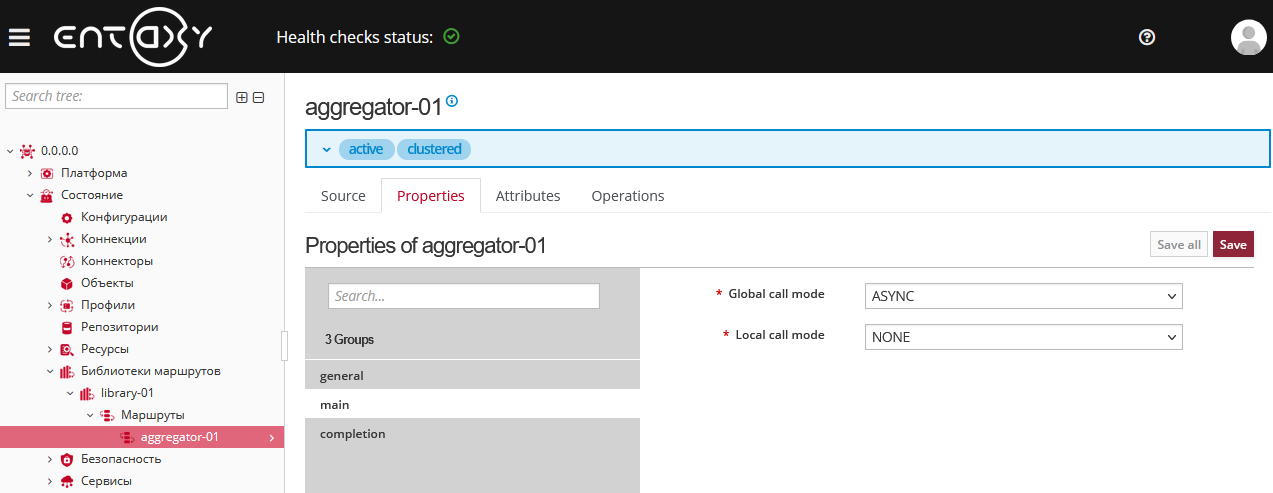Collapse the Библиотеки маршрутов tree node
1273x493 pixels.
[50, 371]
